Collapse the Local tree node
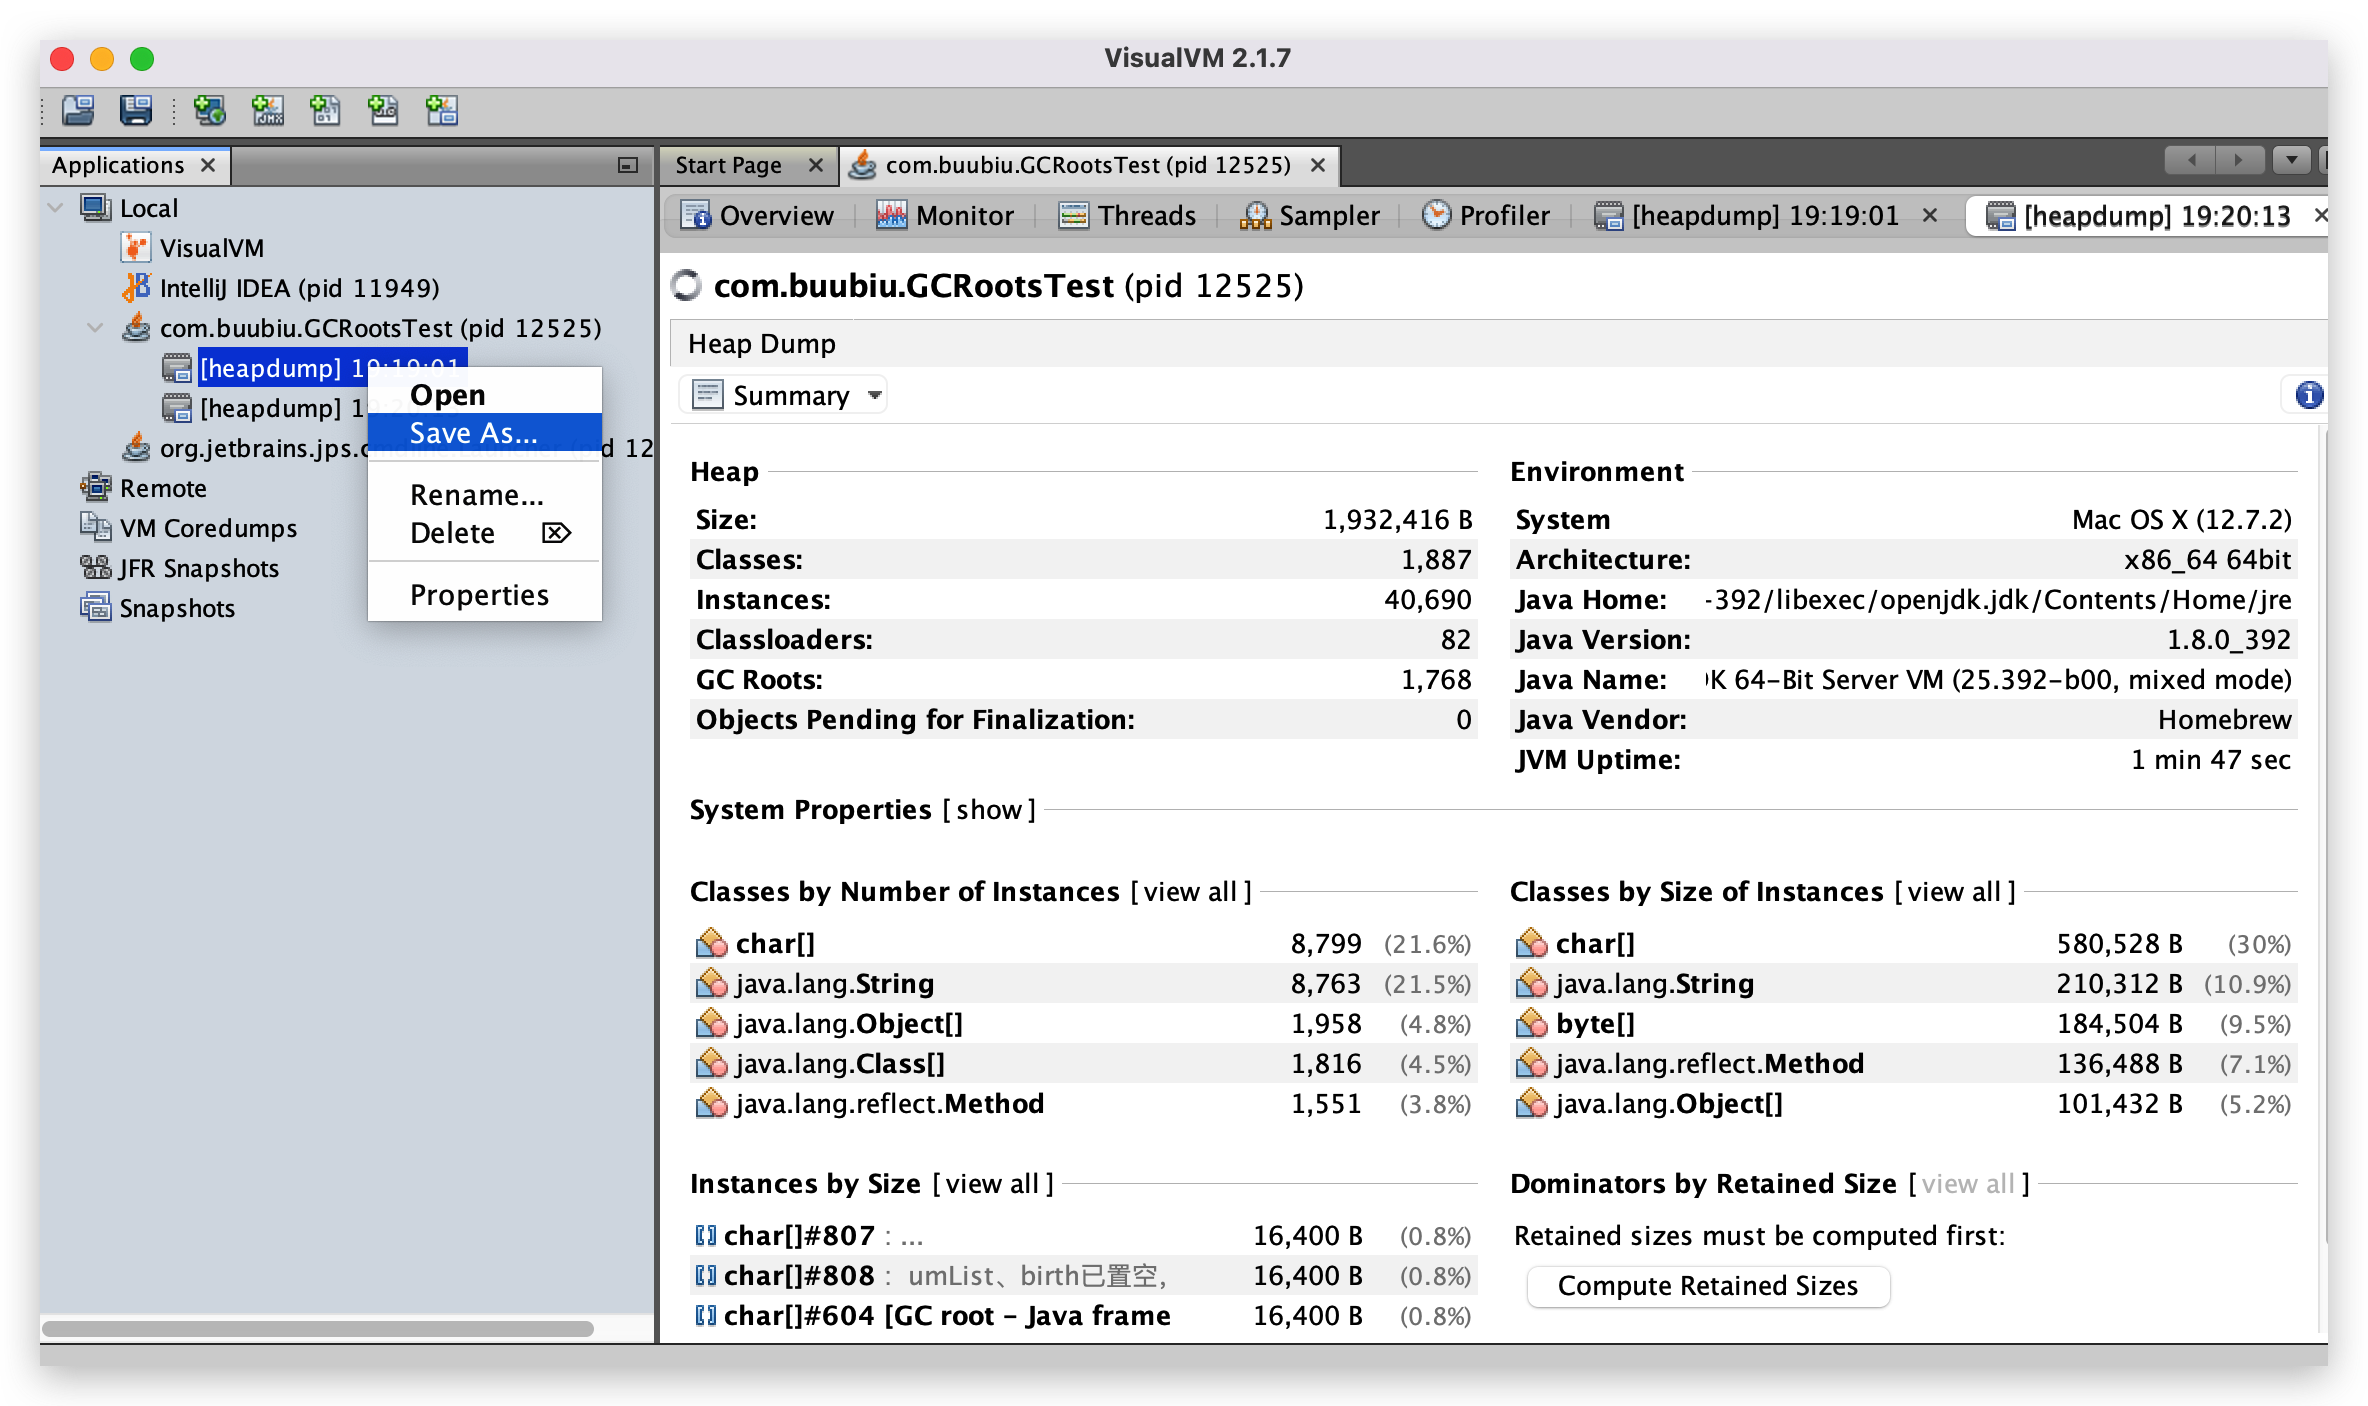The height and width of the screenshot is (1406, 2368). (56, 208)
